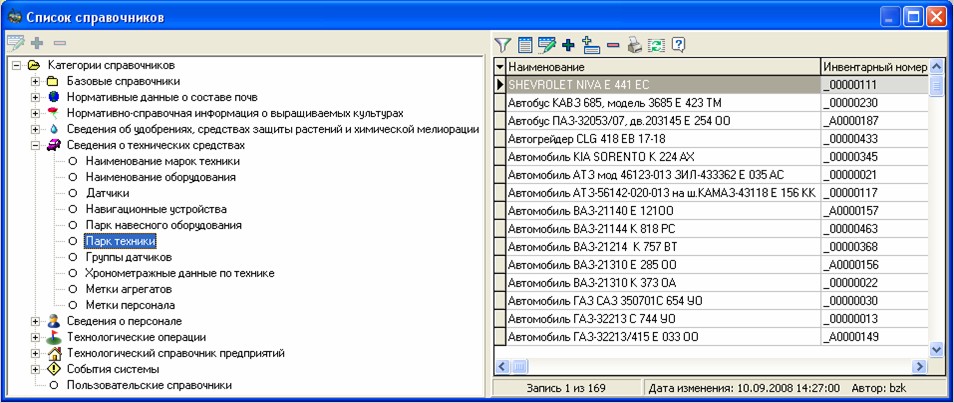The image size is (954, 403).
Task: Click the warning diamond icon of События системы
Action: coord(54,369)
